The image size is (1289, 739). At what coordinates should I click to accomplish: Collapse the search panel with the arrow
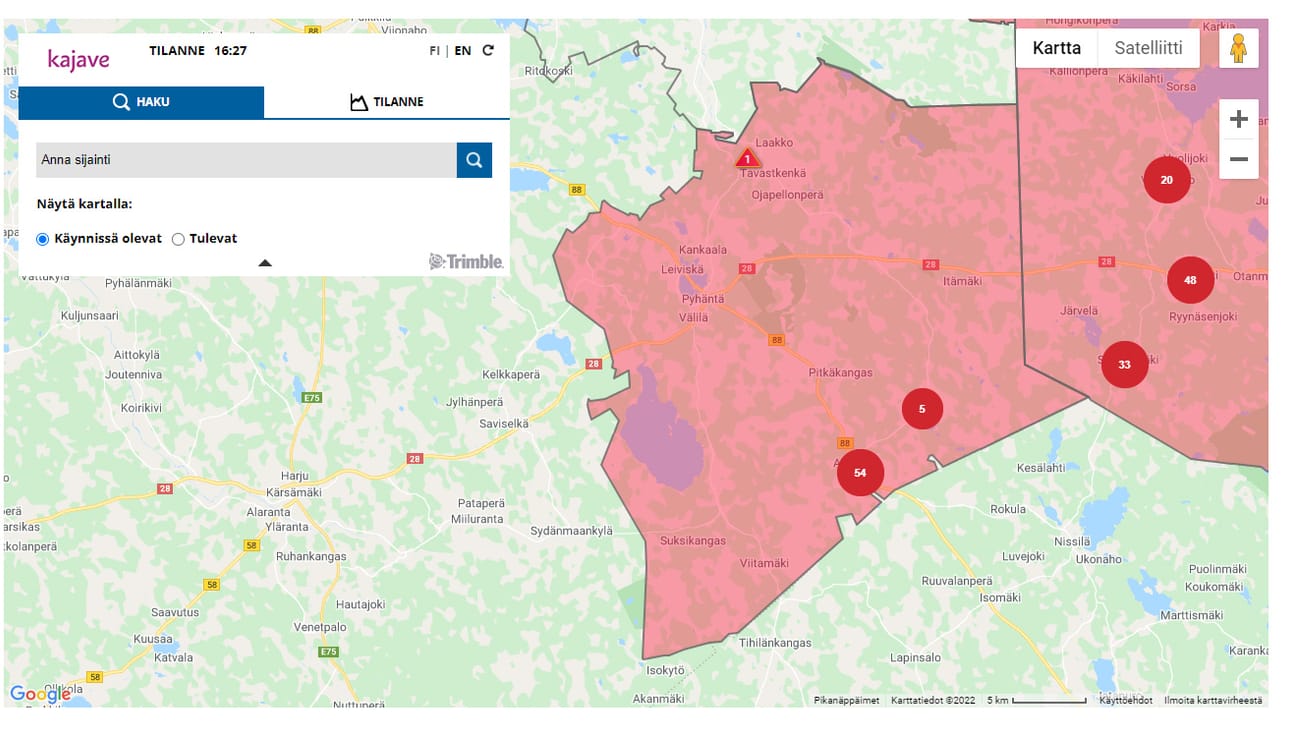click(264, 261)
